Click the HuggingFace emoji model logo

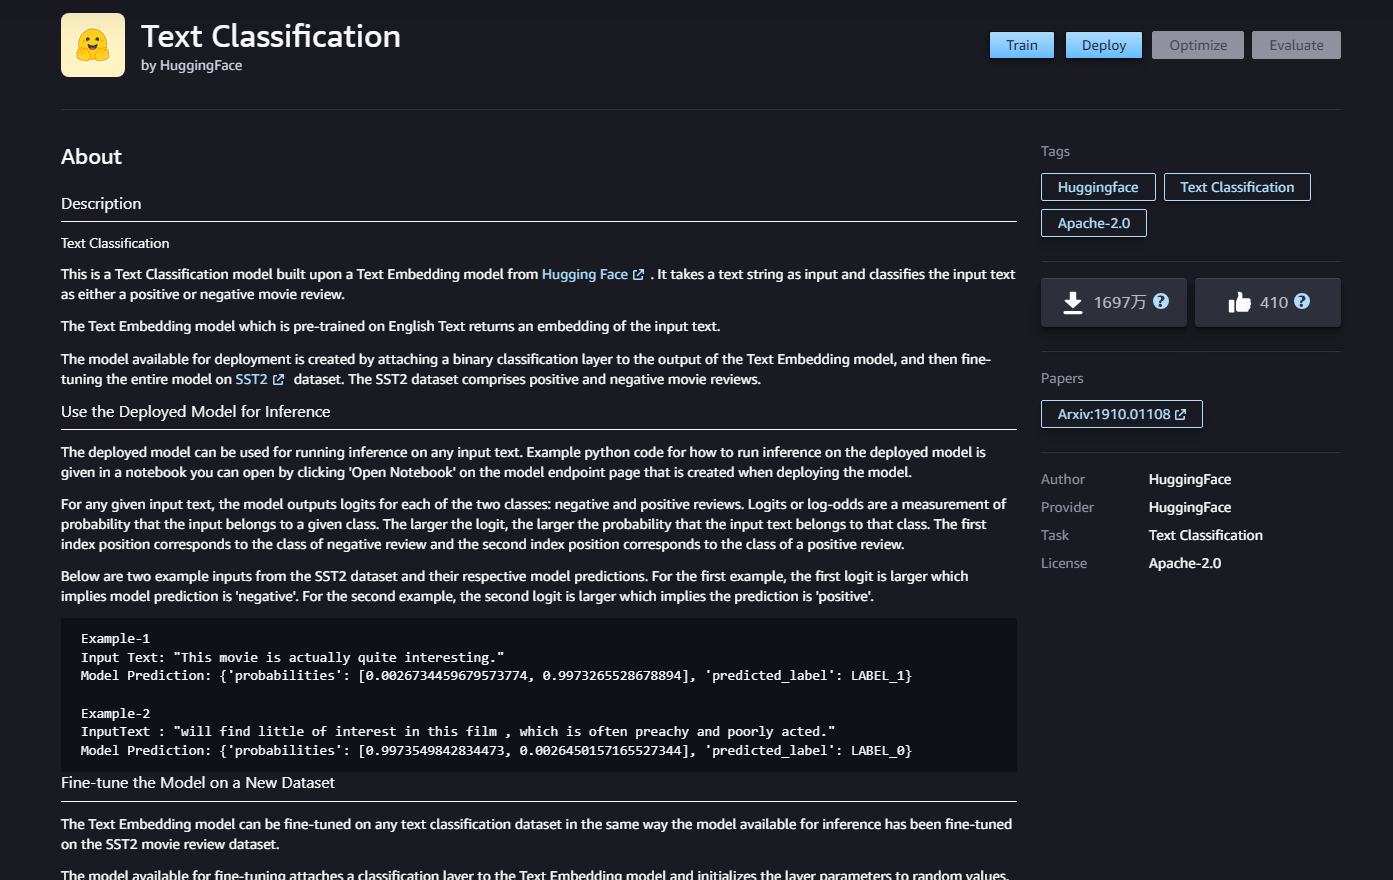(x=93, y=45)
